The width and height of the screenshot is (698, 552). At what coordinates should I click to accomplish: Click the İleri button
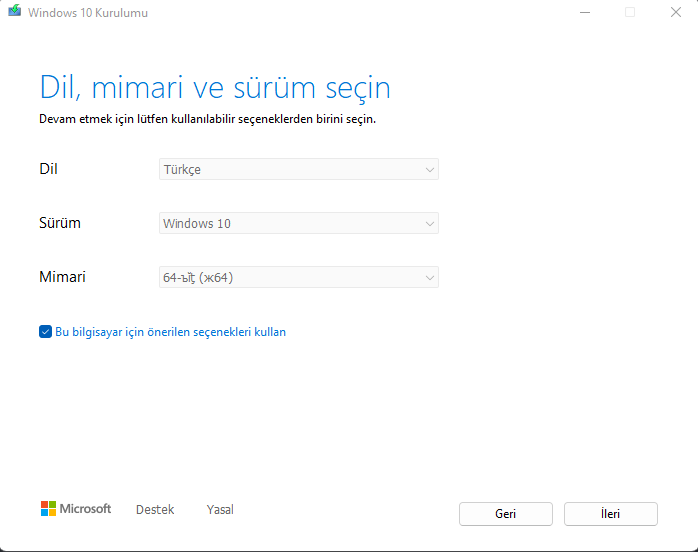coord(611,514)
